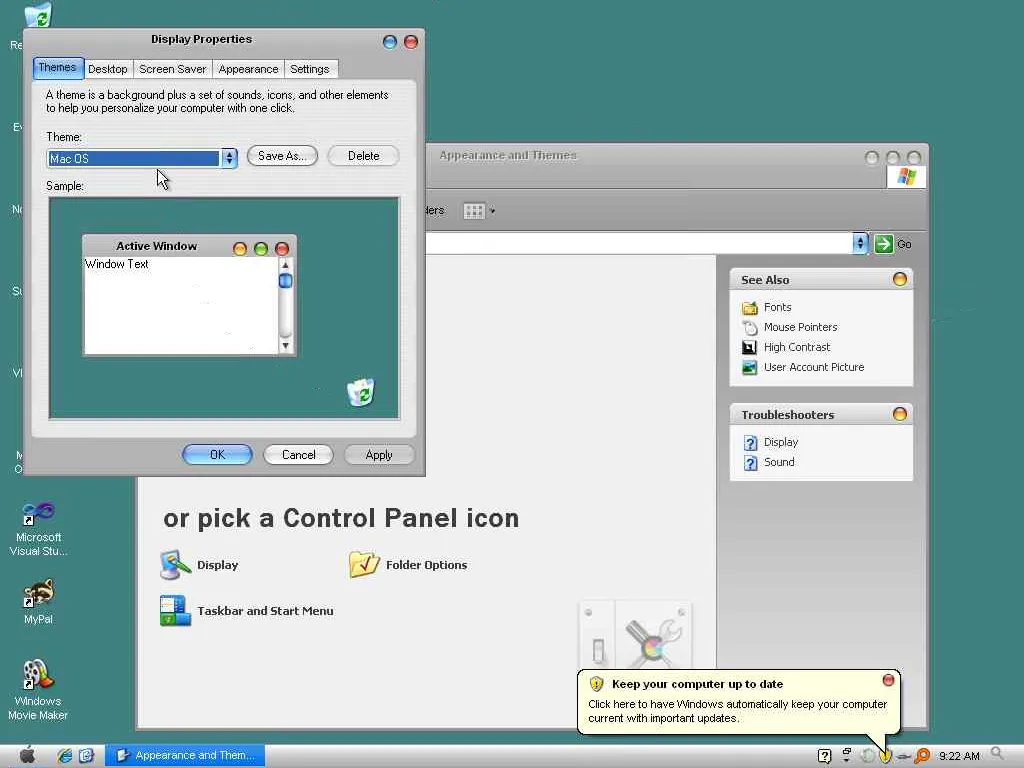Close Display Properties with red button
This screenshot has width=1024, height=768.
pyautogui.click(x=411, y=42)
